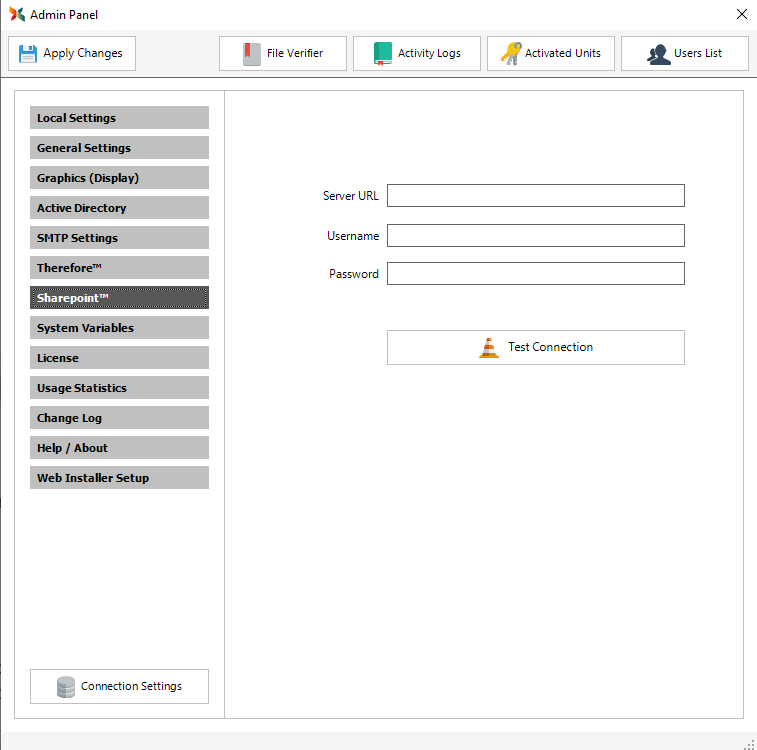Open Users List via the people icon
This screenshot has width=757, height=750.
click(658, 54)
